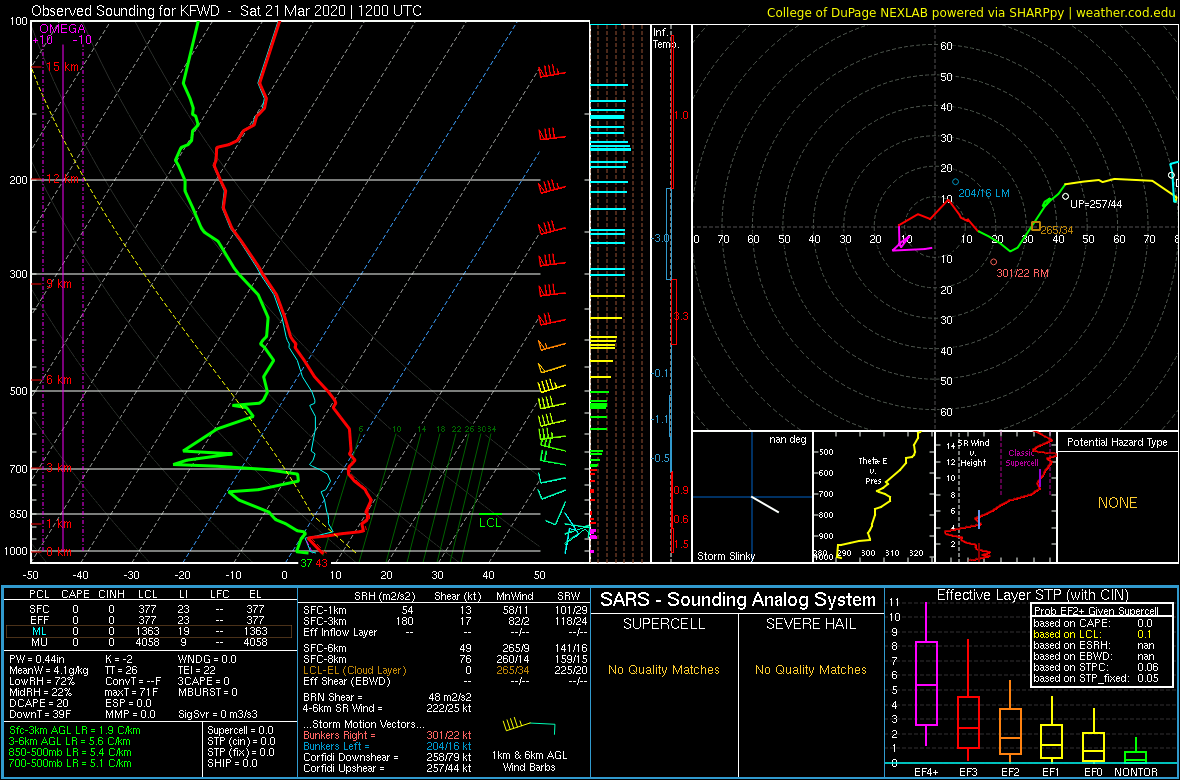Click the green NONTOR box plot
Image resolution: width=1180 pixels, height=780 pixels.
tap(1138, 751)
